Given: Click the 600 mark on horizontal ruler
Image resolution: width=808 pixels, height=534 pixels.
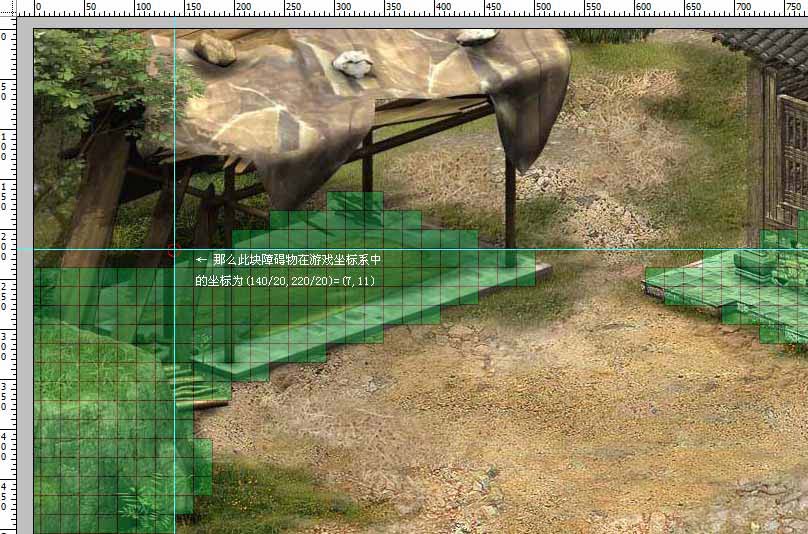Looking at the screenshot, I should pyautogui.click(x=643, y=7).
